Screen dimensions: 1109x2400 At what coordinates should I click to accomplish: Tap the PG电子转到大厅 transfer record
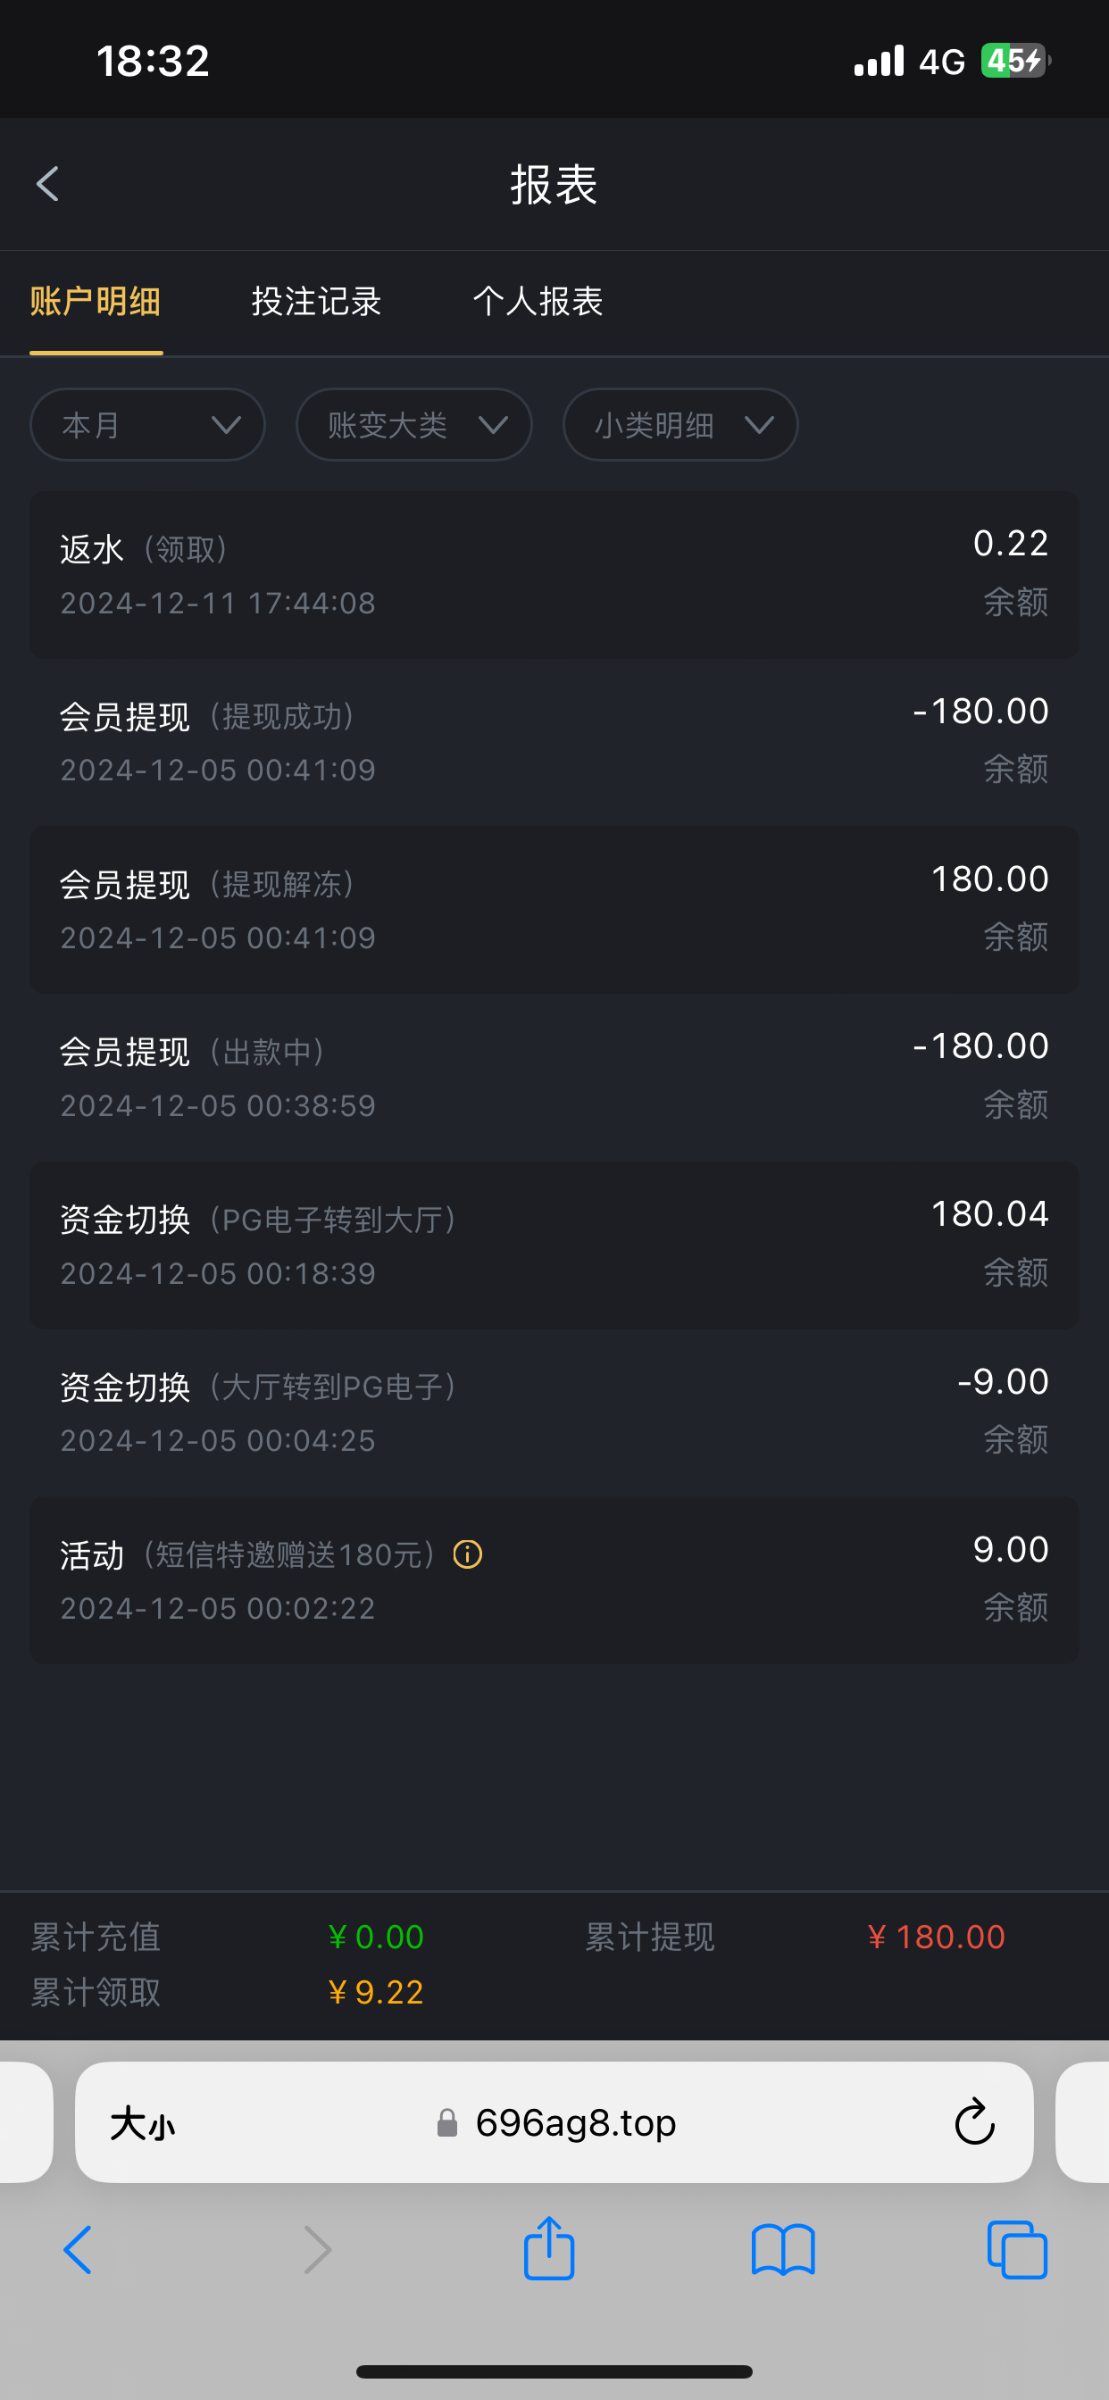pyautogui.click(x=554, y=1244)
